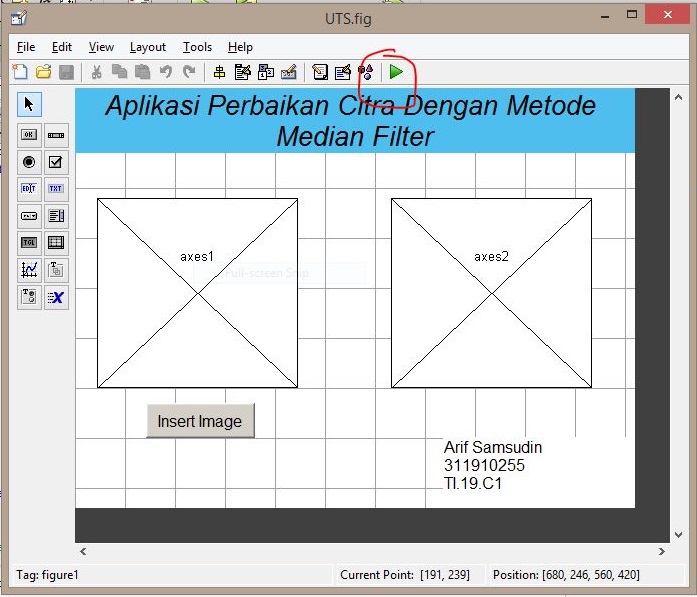Click the Cut scissors icon
Image resolution: width=697 pixels, height=597 pixels.
(x=96, y=72)
